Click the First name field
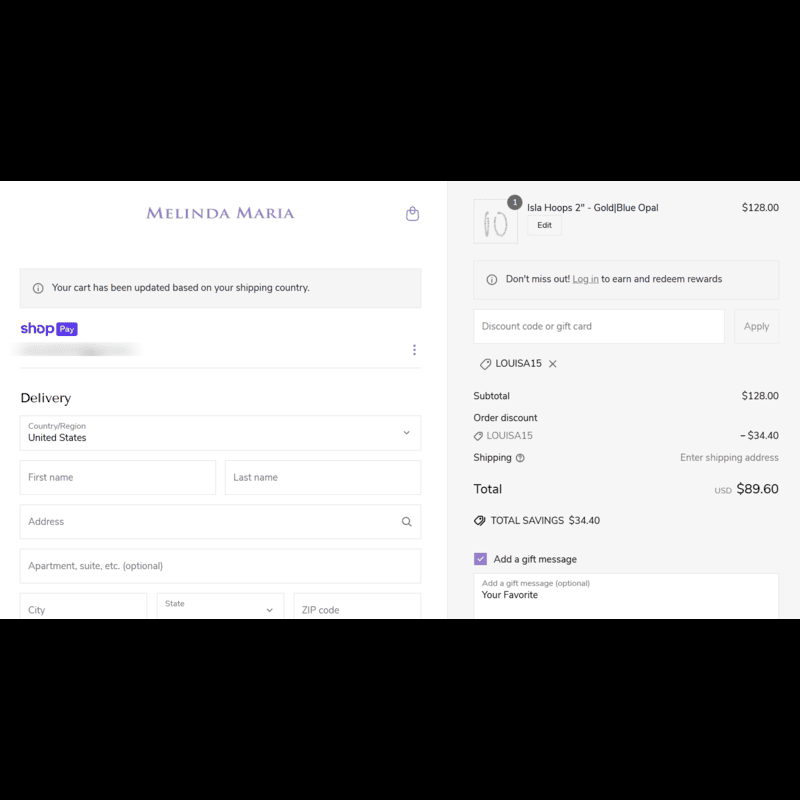The width and height of the screenshot is (800, 800). coord(118,477)
